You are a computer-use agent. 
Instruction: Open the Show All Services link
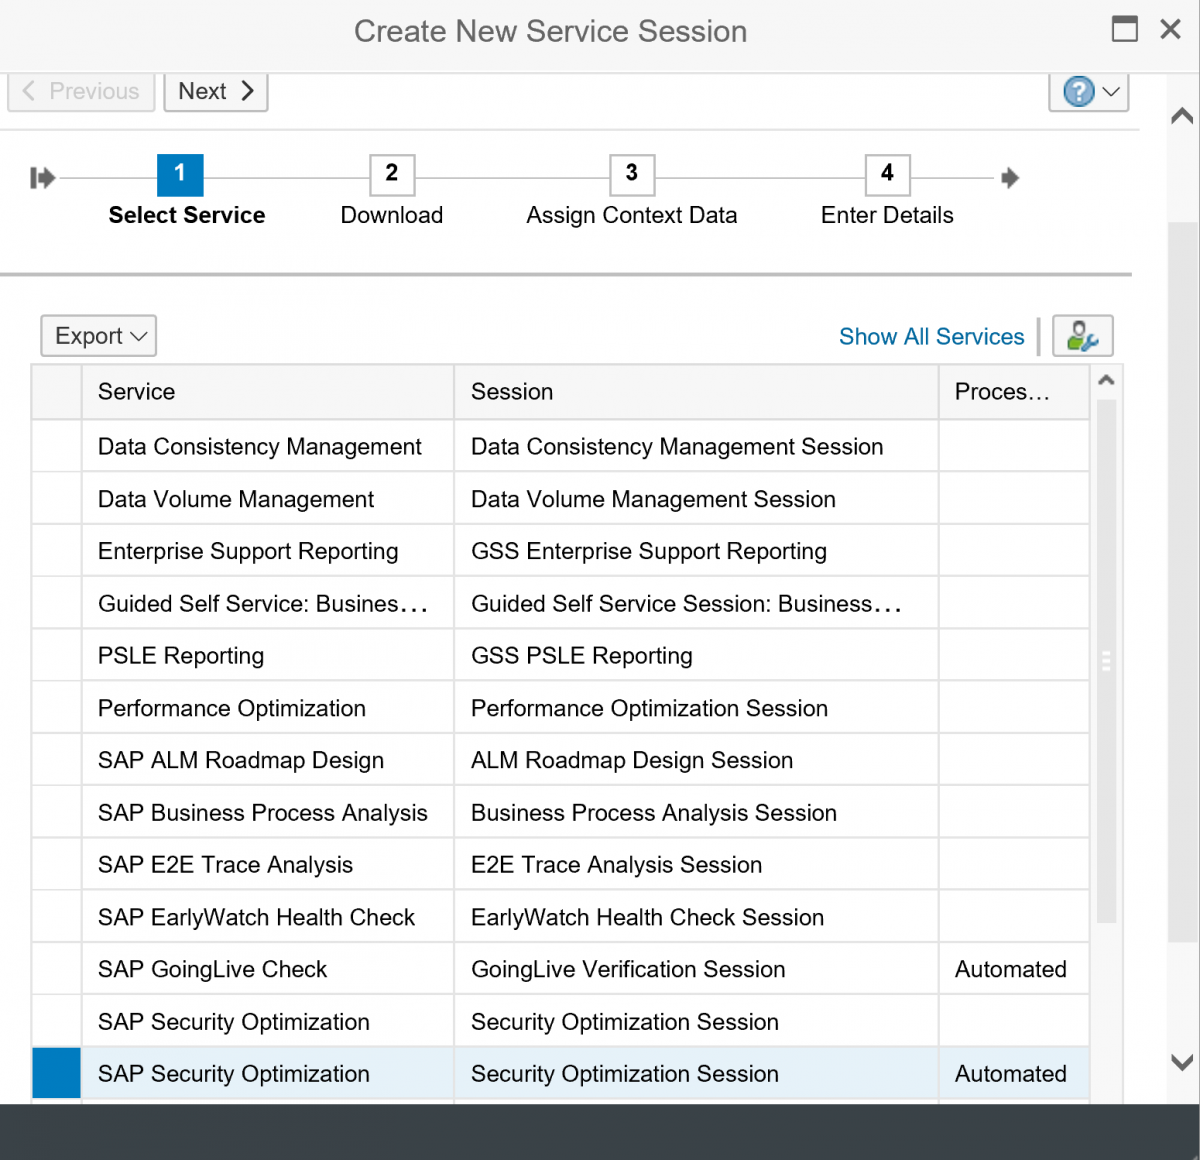click(931, 336)
